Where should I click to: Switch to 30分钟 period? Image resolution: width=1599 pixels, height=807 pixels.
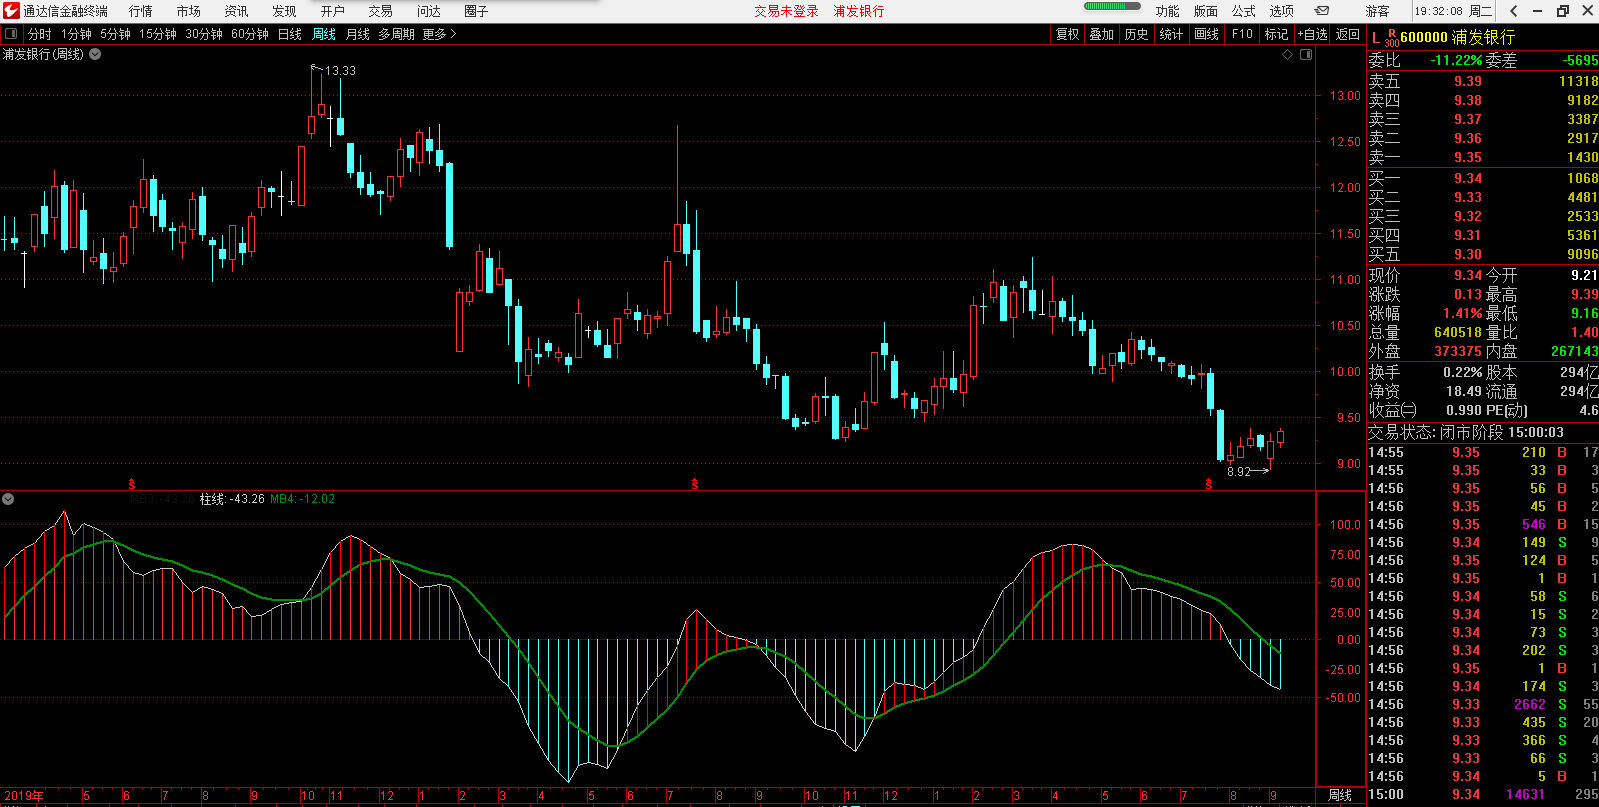pos(204,34)
